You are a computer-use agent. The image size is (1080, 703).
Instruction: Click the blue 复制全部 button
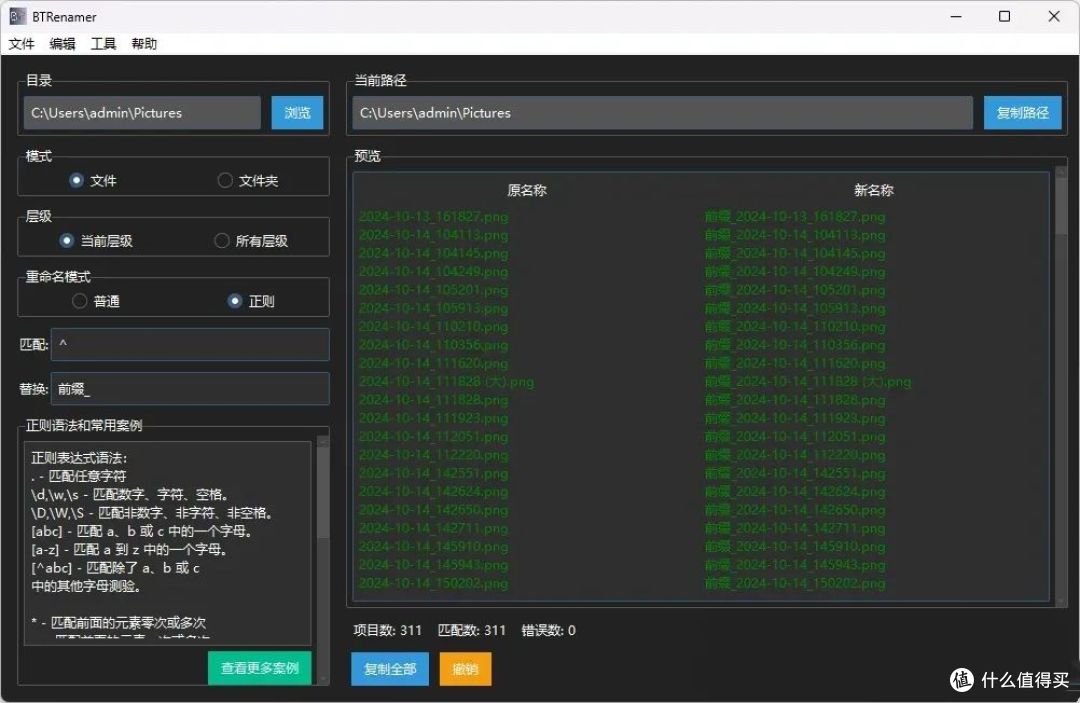pos(390,669)
